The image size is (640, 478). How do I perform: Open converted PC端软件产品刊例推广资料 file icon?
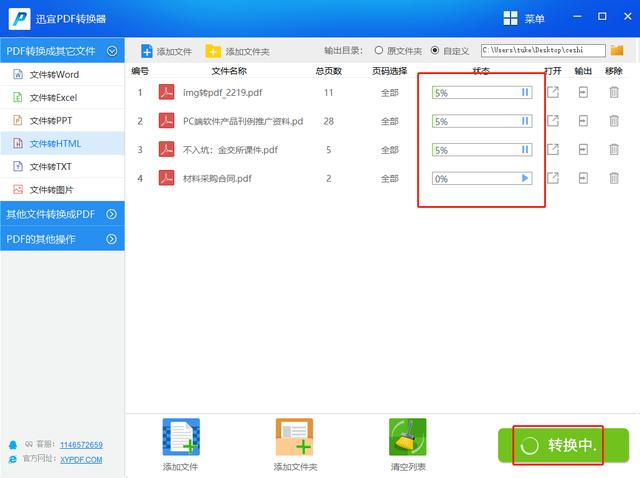point(553,121)
